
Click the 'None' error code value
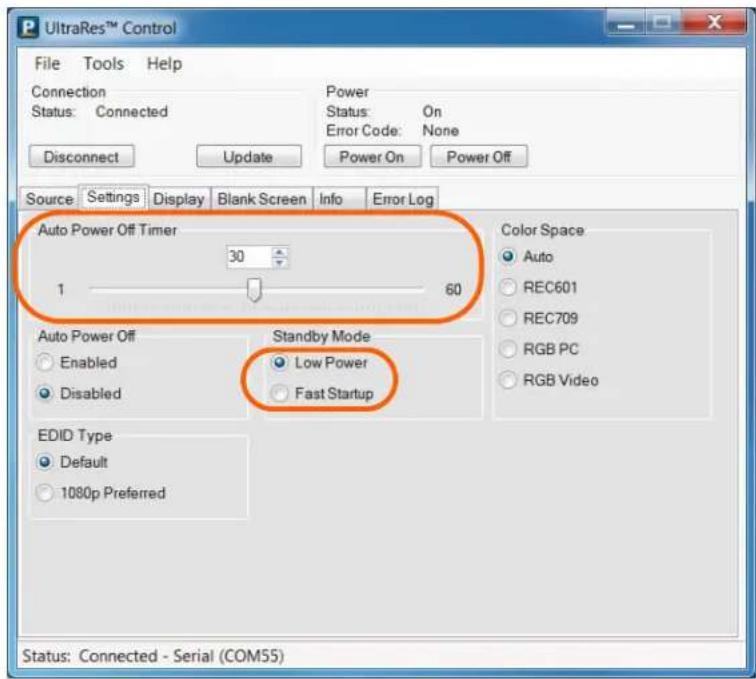441,131
